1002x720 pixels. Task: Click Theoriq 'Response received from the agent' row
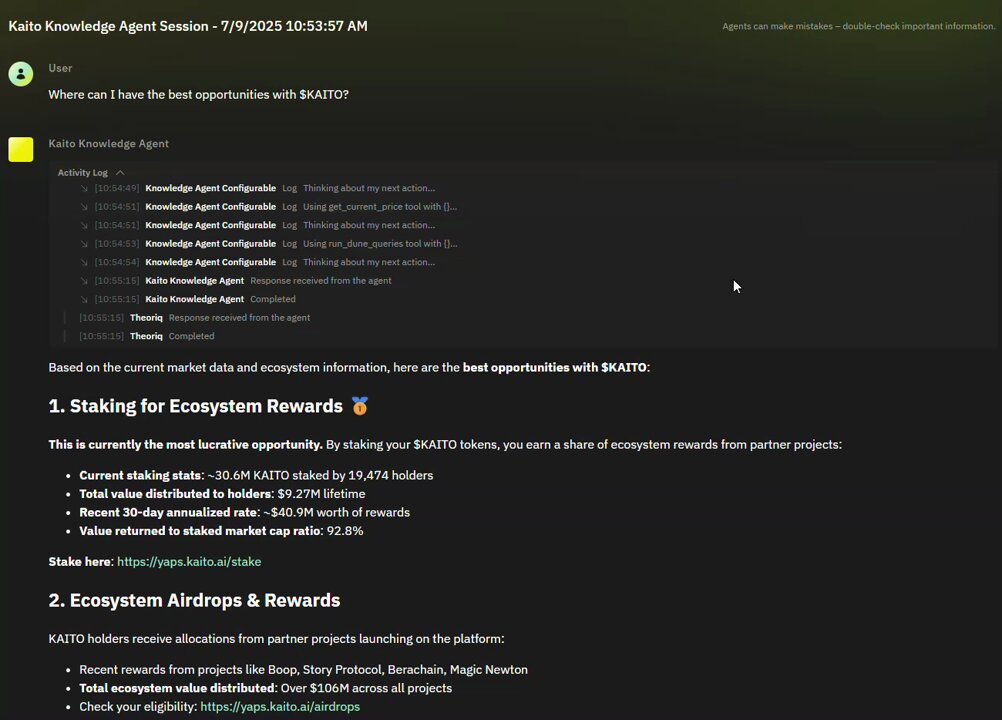point(194,318)
